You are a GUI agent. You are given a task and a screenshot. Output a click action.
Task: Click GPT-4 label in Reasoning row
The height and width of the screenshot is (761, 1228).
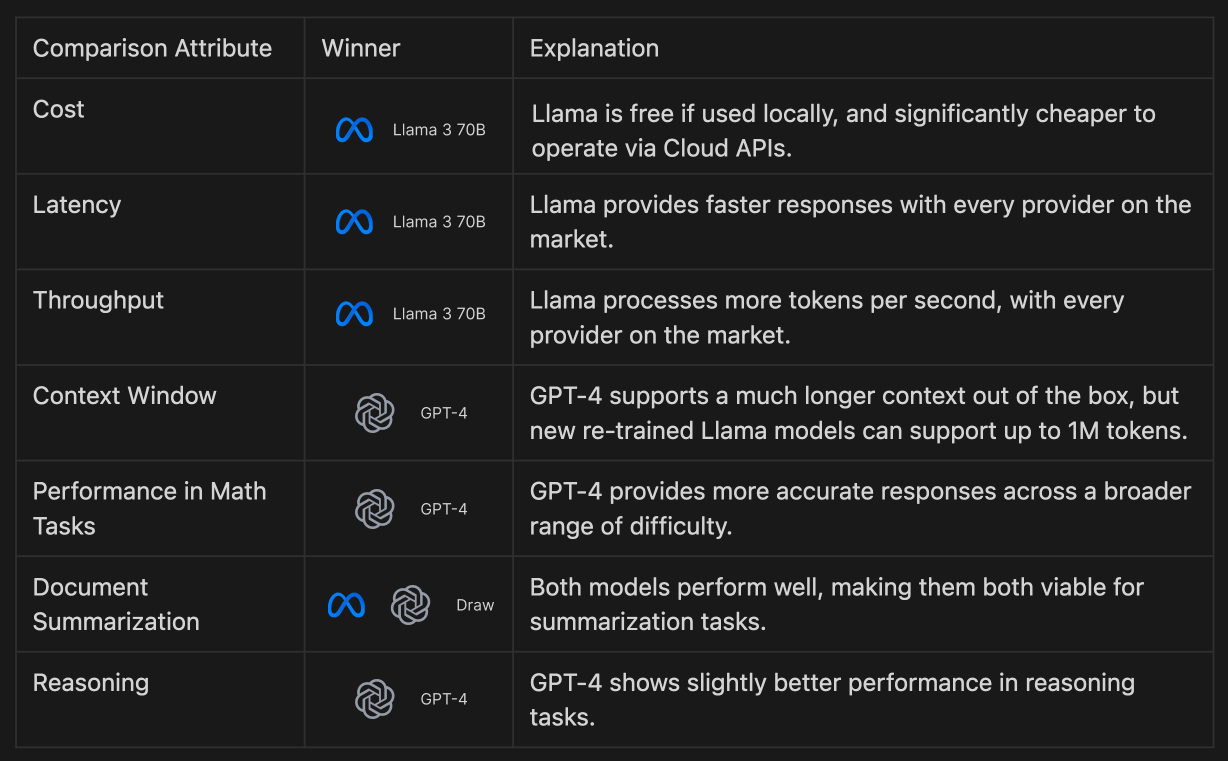tap(444, 699)
